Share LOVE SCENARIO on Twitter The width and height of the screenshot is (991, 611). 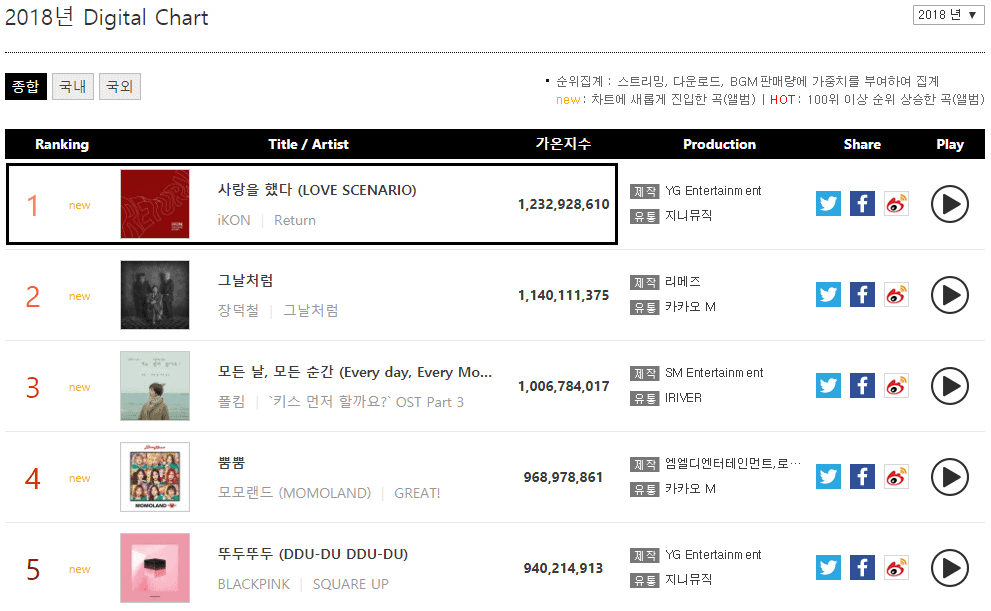(x=828, y=204)
